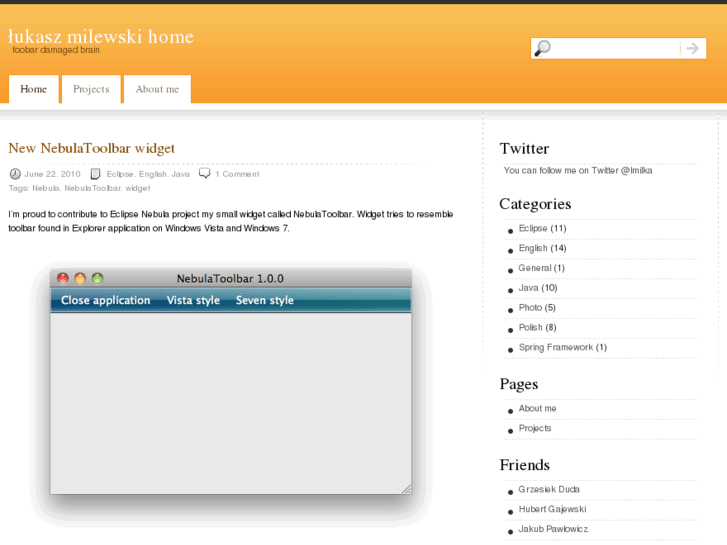
Task: Open the site title łukasz milewski home
Action: tap(101, 37)
